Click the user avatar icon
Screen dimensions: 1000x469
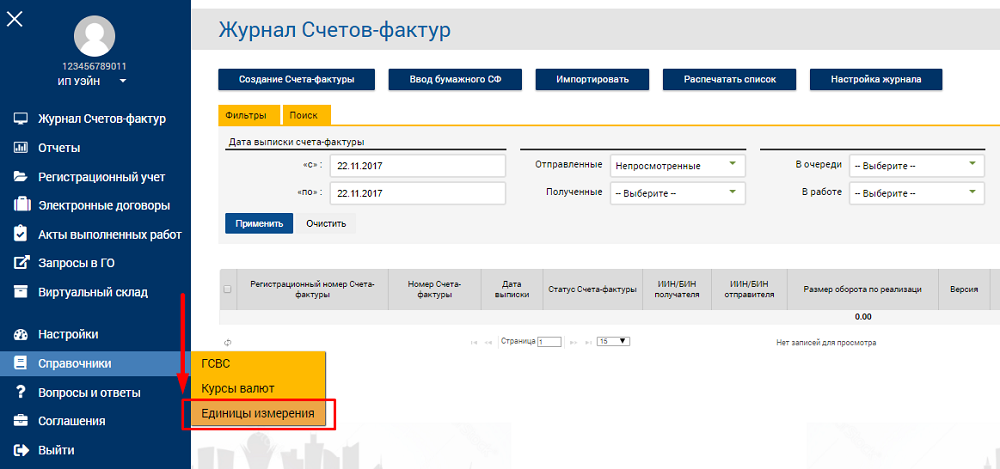pyautogui.click(x=94, y=36)
